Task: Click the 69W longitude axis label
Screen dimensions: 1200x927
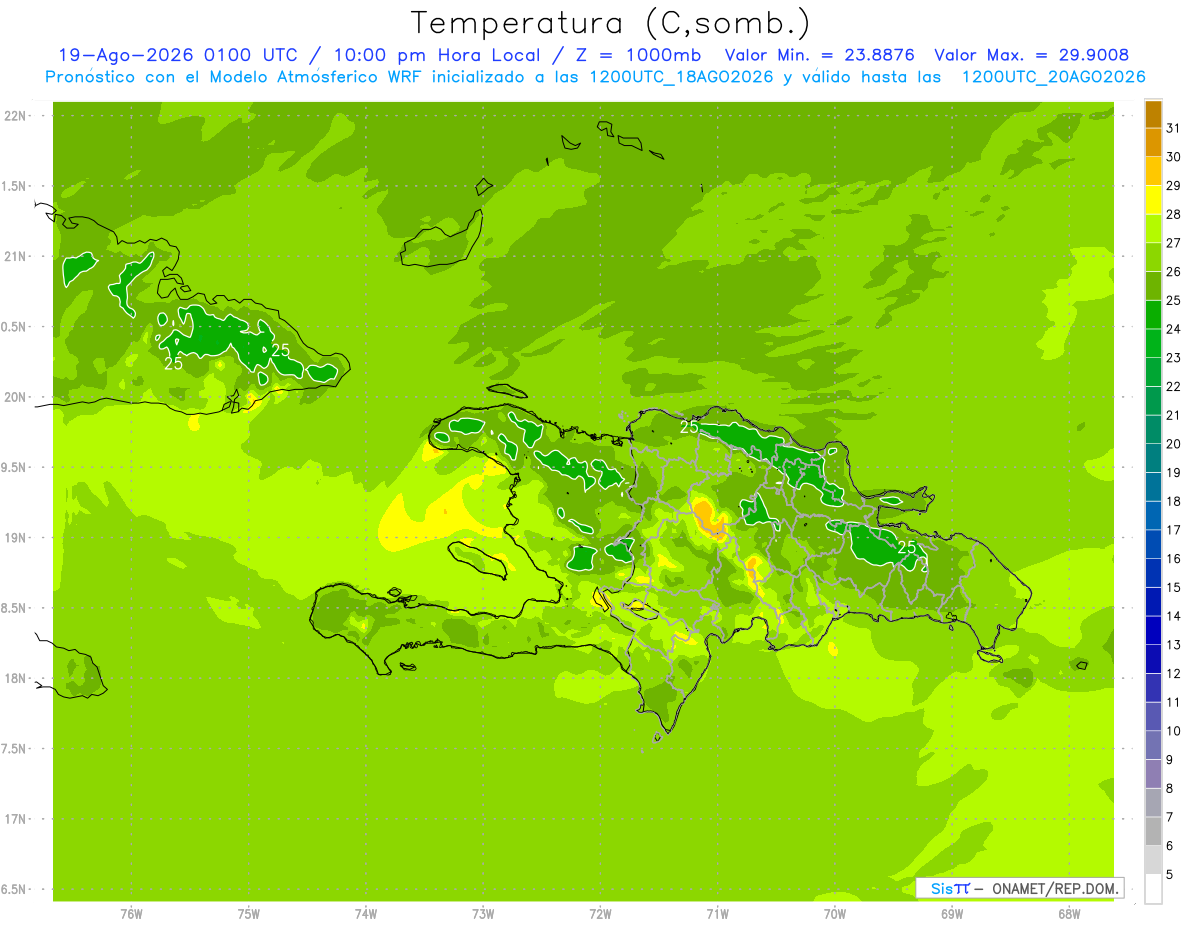Action: [951, 914]
